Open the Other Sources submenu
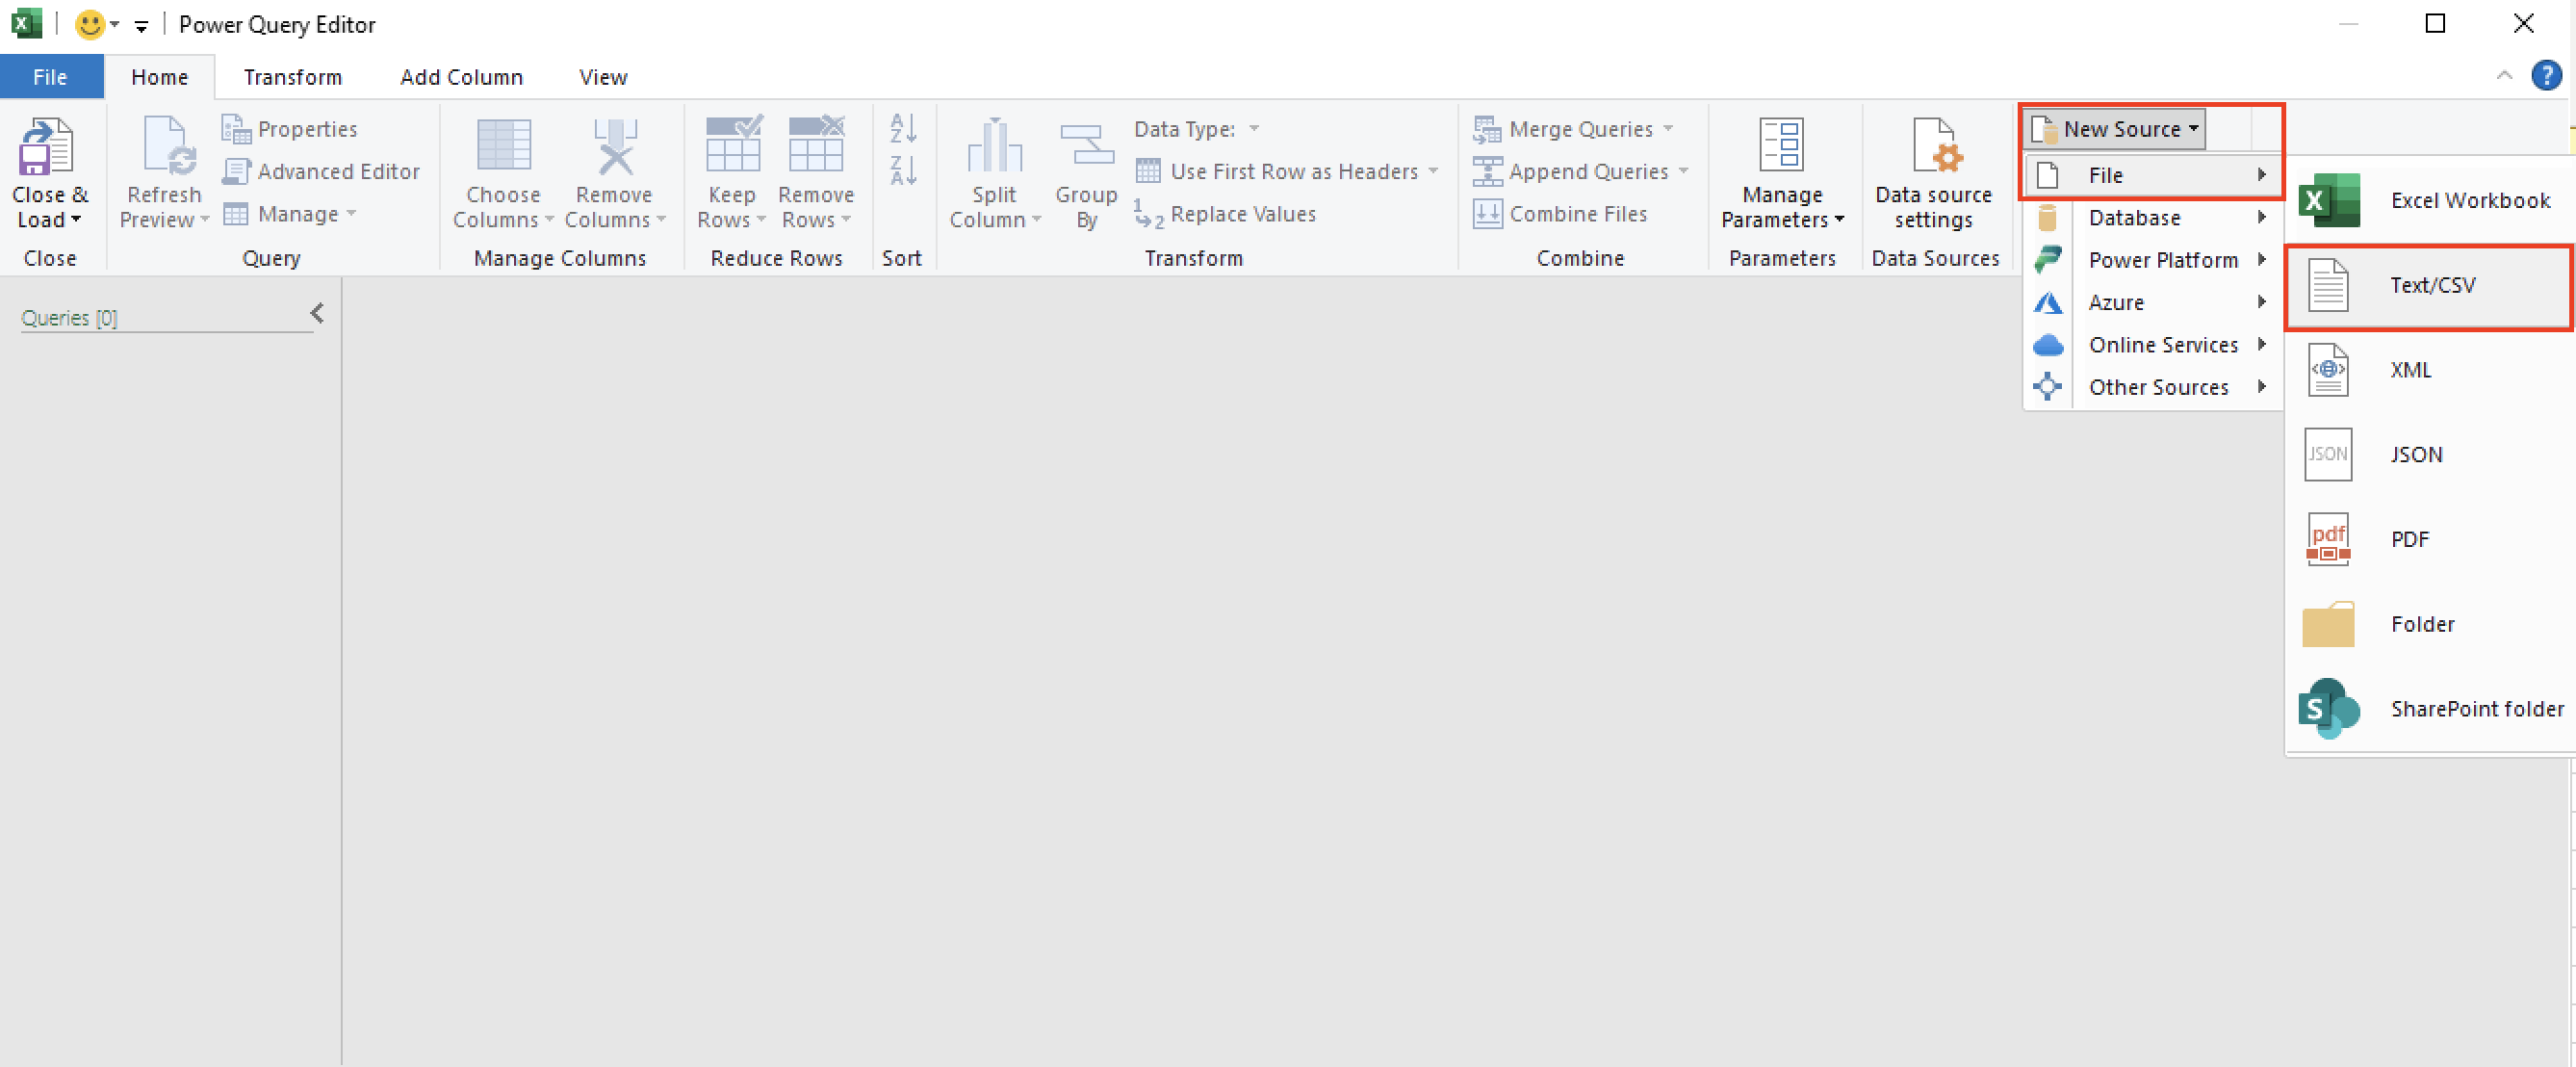The height and width of the screenshot is (1067, 2576). point(2152,388)
